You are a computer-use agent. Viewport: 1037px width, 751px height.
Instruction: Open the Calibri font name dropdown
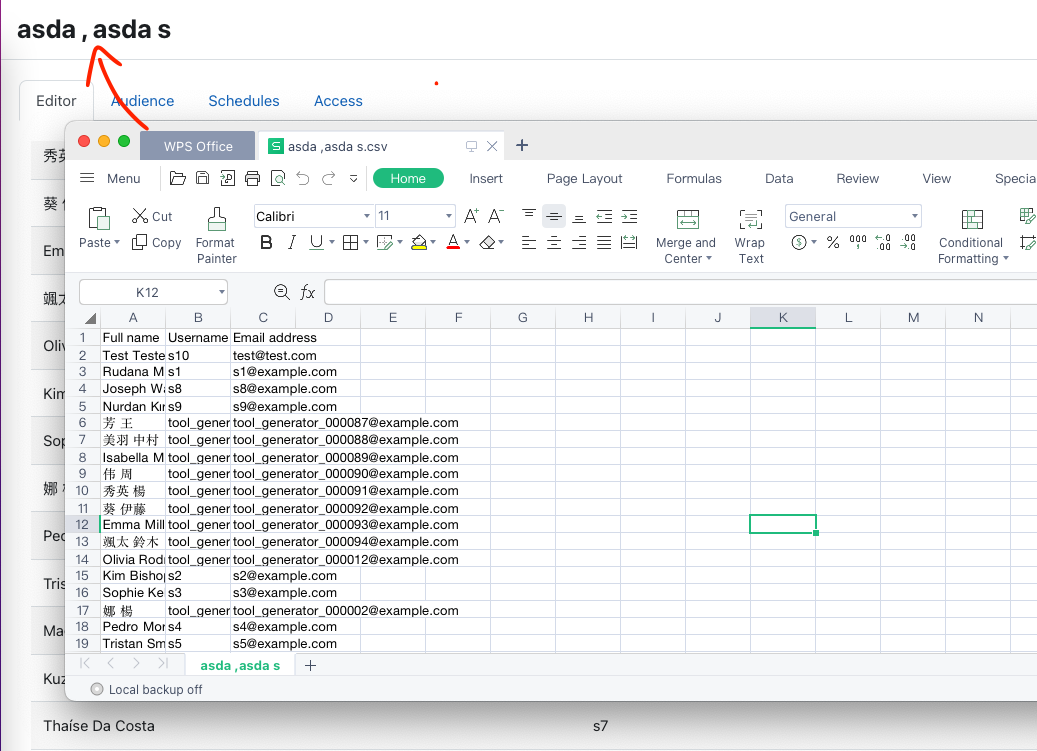[366, 216]
